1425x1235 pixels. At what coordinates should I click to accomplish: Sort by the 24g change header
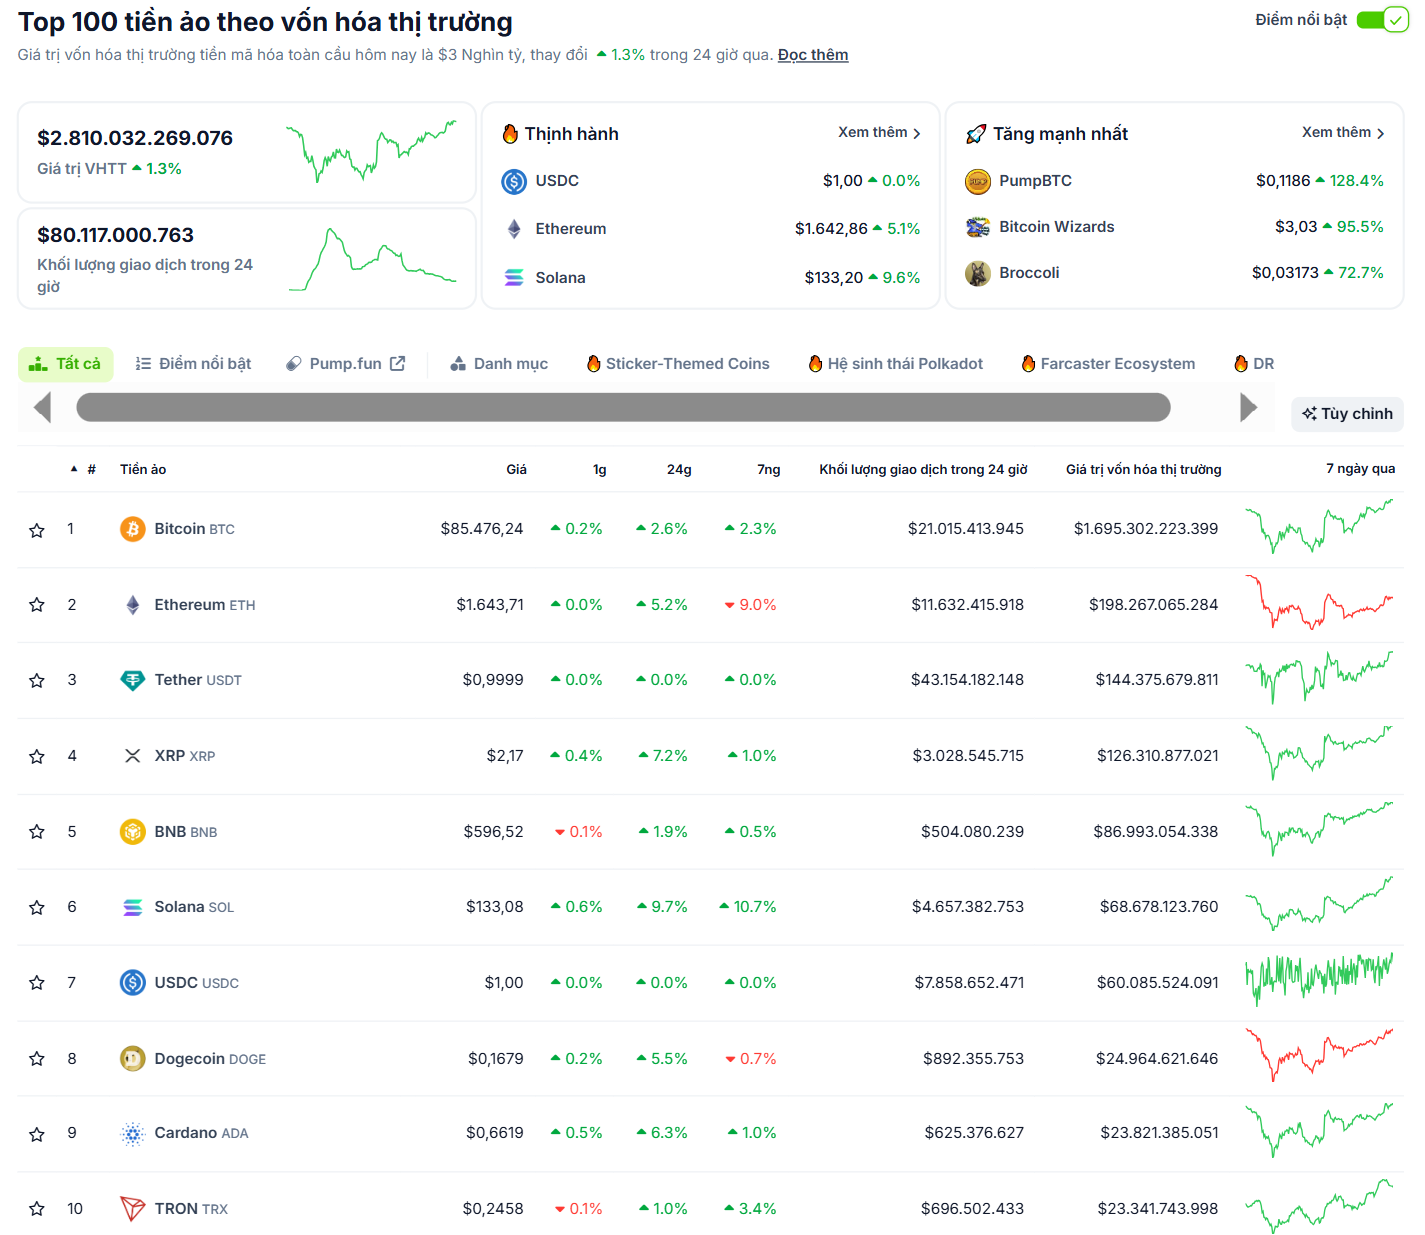tap(679, 469)
